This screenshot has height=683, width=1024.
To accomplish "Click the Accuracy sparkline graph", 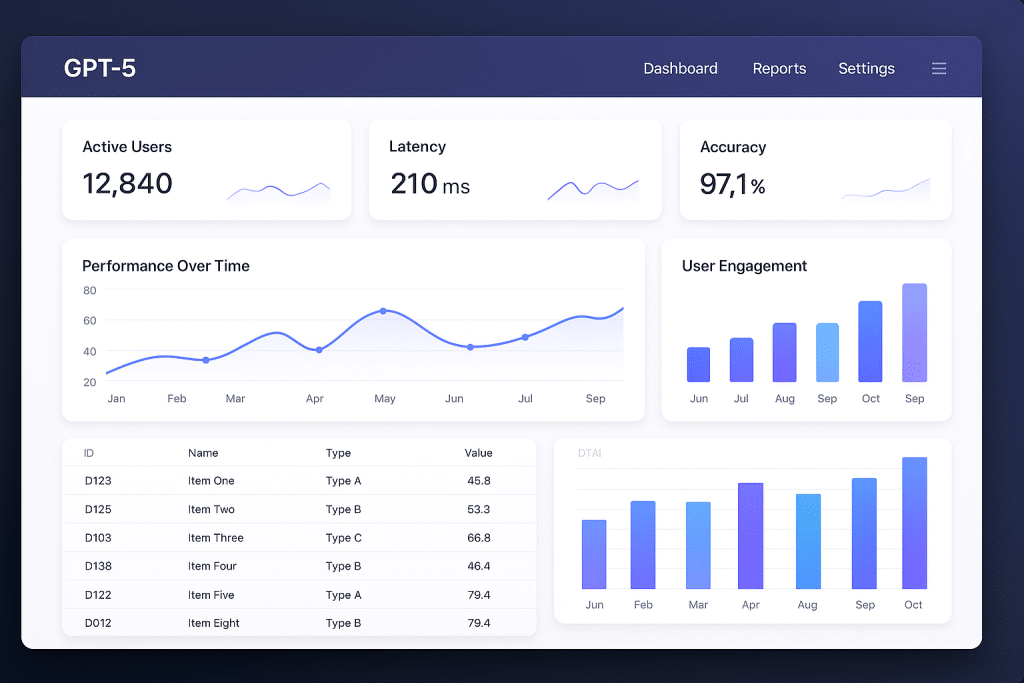I will tap(885, 190).
